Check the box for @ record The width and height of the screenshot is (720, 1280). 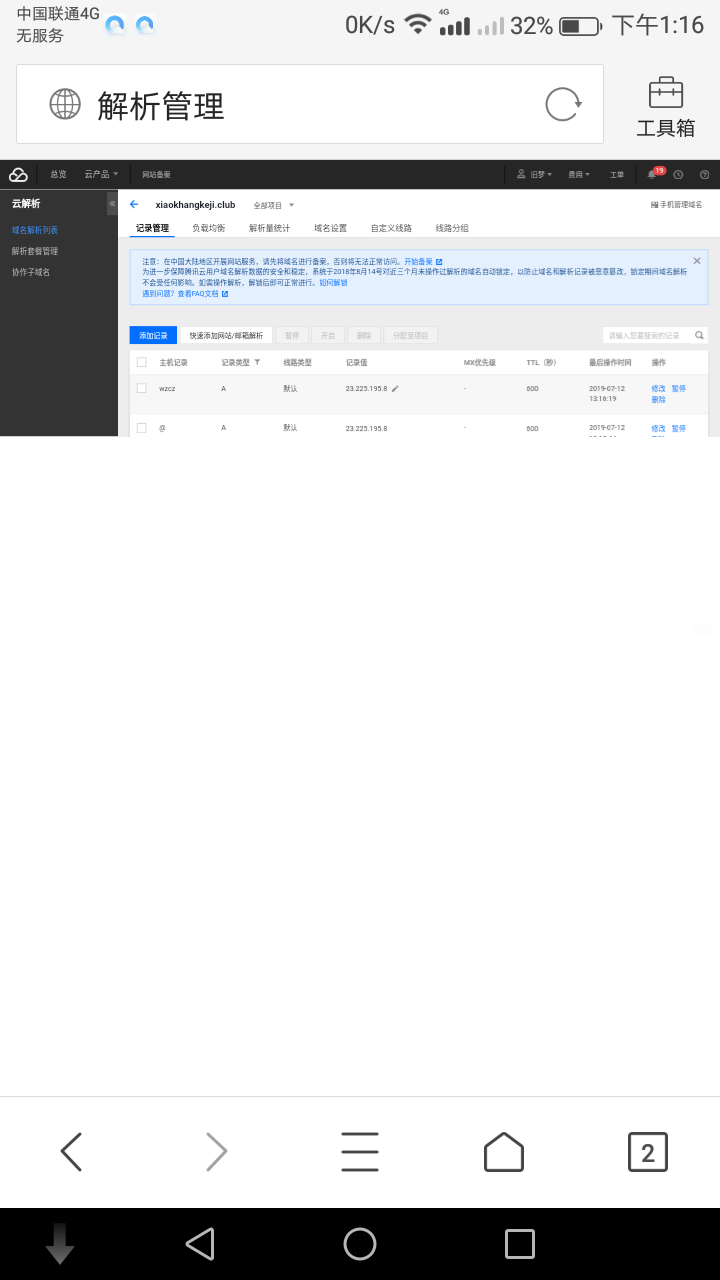pyautogui.click(x=141, y=427)
